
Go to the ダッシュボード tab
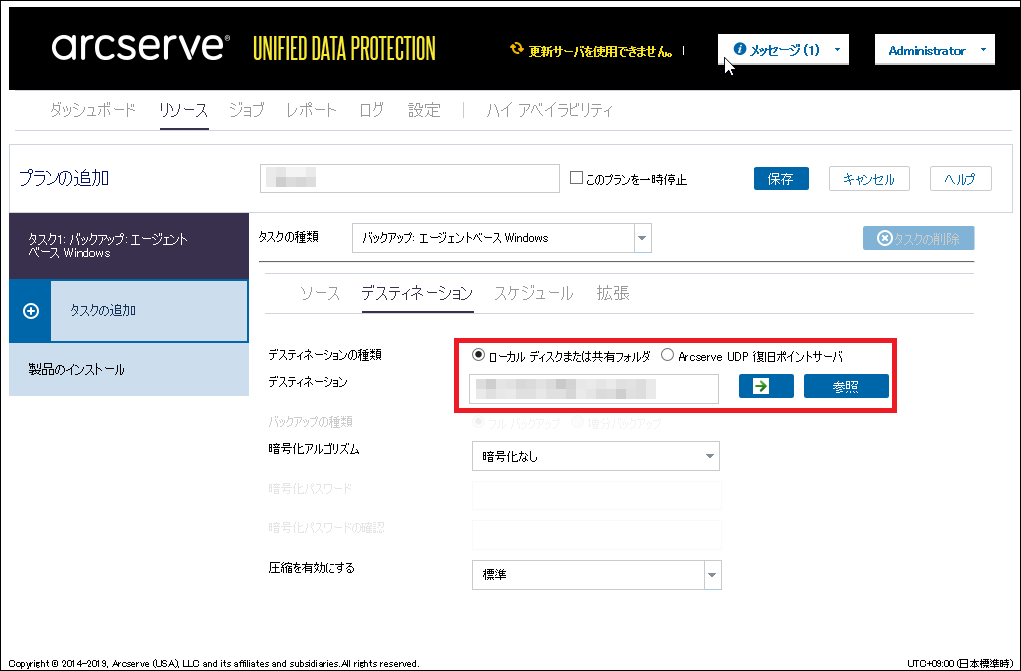point(92,109)
